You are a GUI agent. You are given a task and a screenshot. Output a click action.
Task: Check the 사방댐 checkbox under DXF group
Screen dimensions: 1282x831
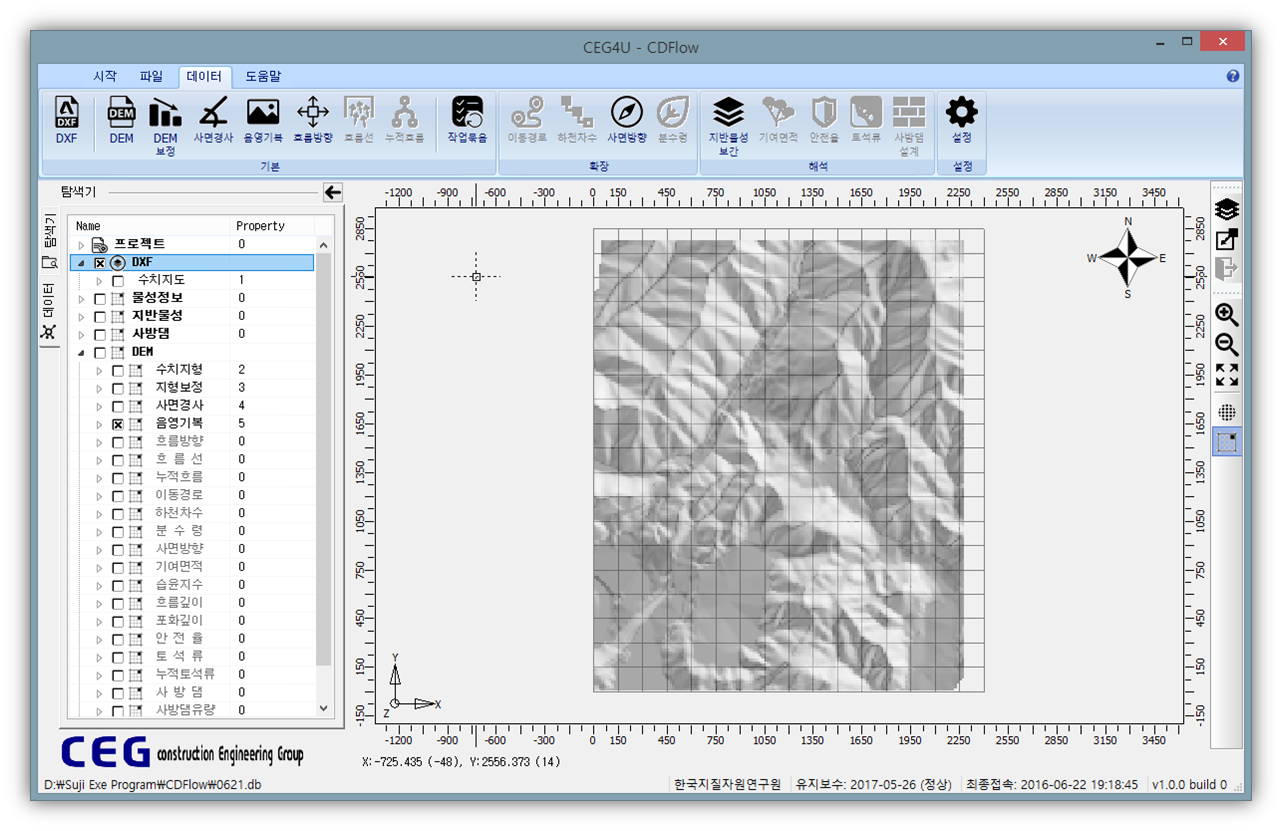pyautogui.click(x=100, y=335)
